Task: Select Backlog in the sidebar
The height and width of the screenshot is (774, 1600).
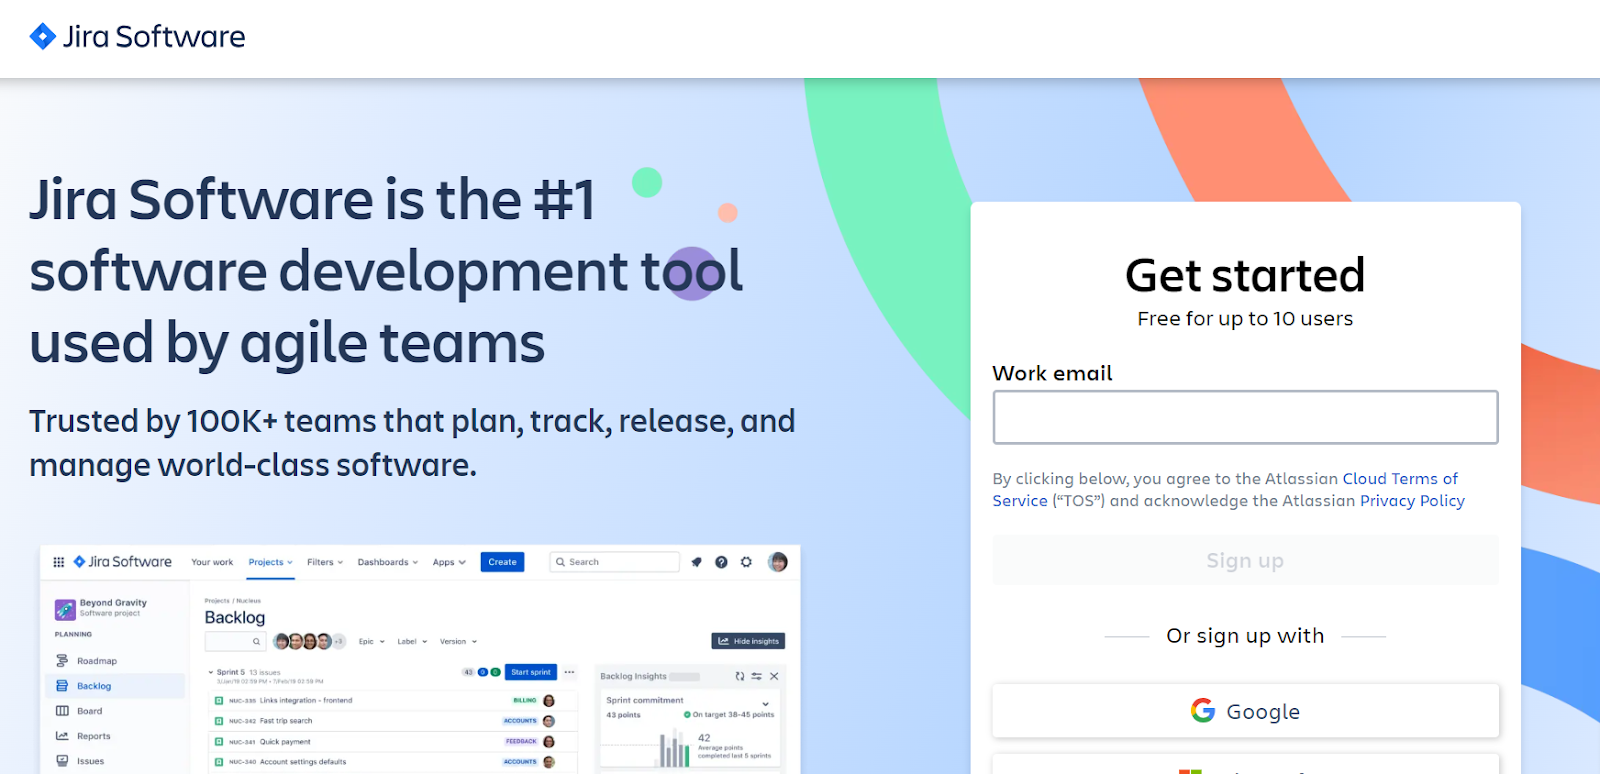Action: 115,686
